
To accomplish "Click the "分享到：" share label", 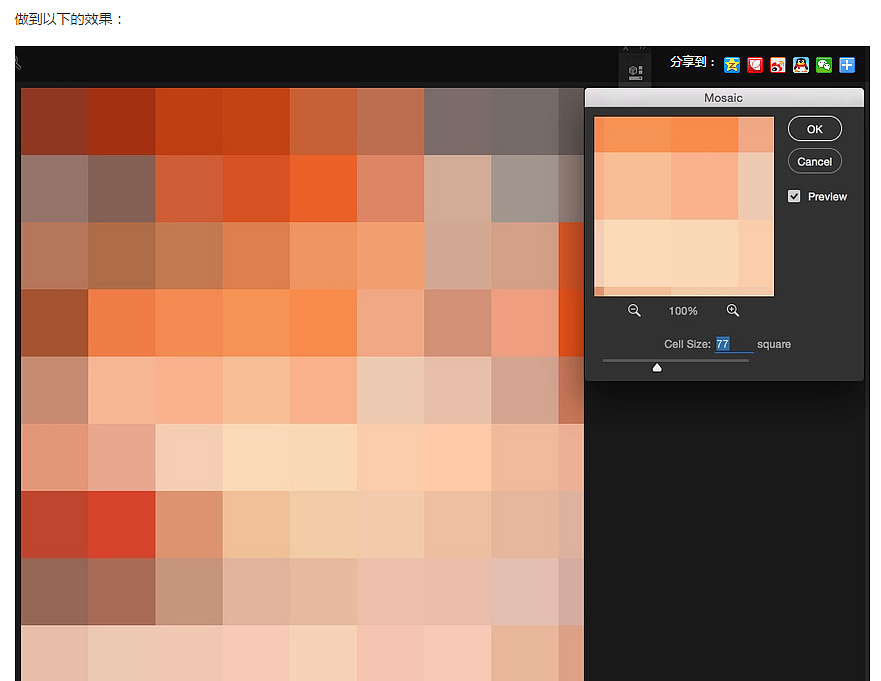I will [x=692, y=62].
